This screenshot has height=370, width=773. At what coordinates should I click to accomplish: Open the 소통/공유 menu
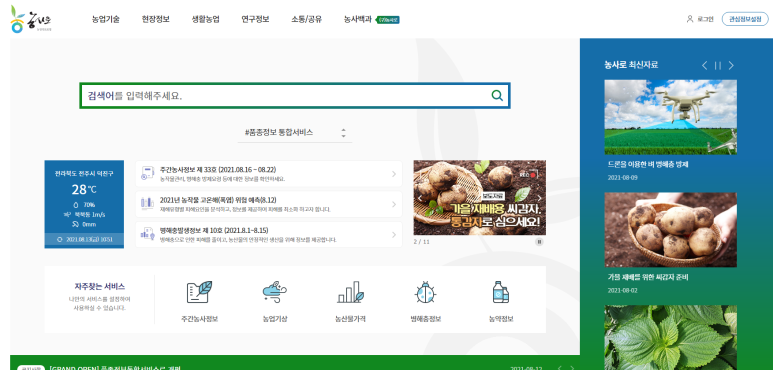(307, 20)
